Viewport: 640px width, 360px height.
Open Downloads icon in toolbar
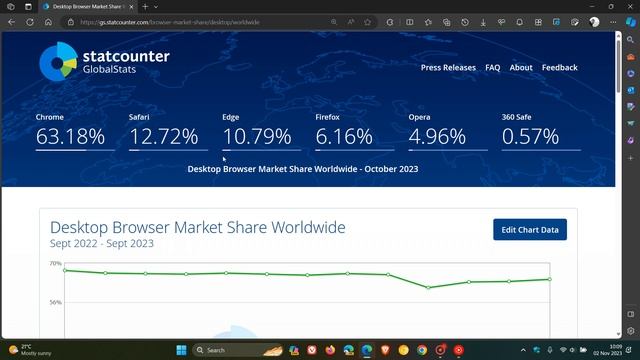(483, 22)
